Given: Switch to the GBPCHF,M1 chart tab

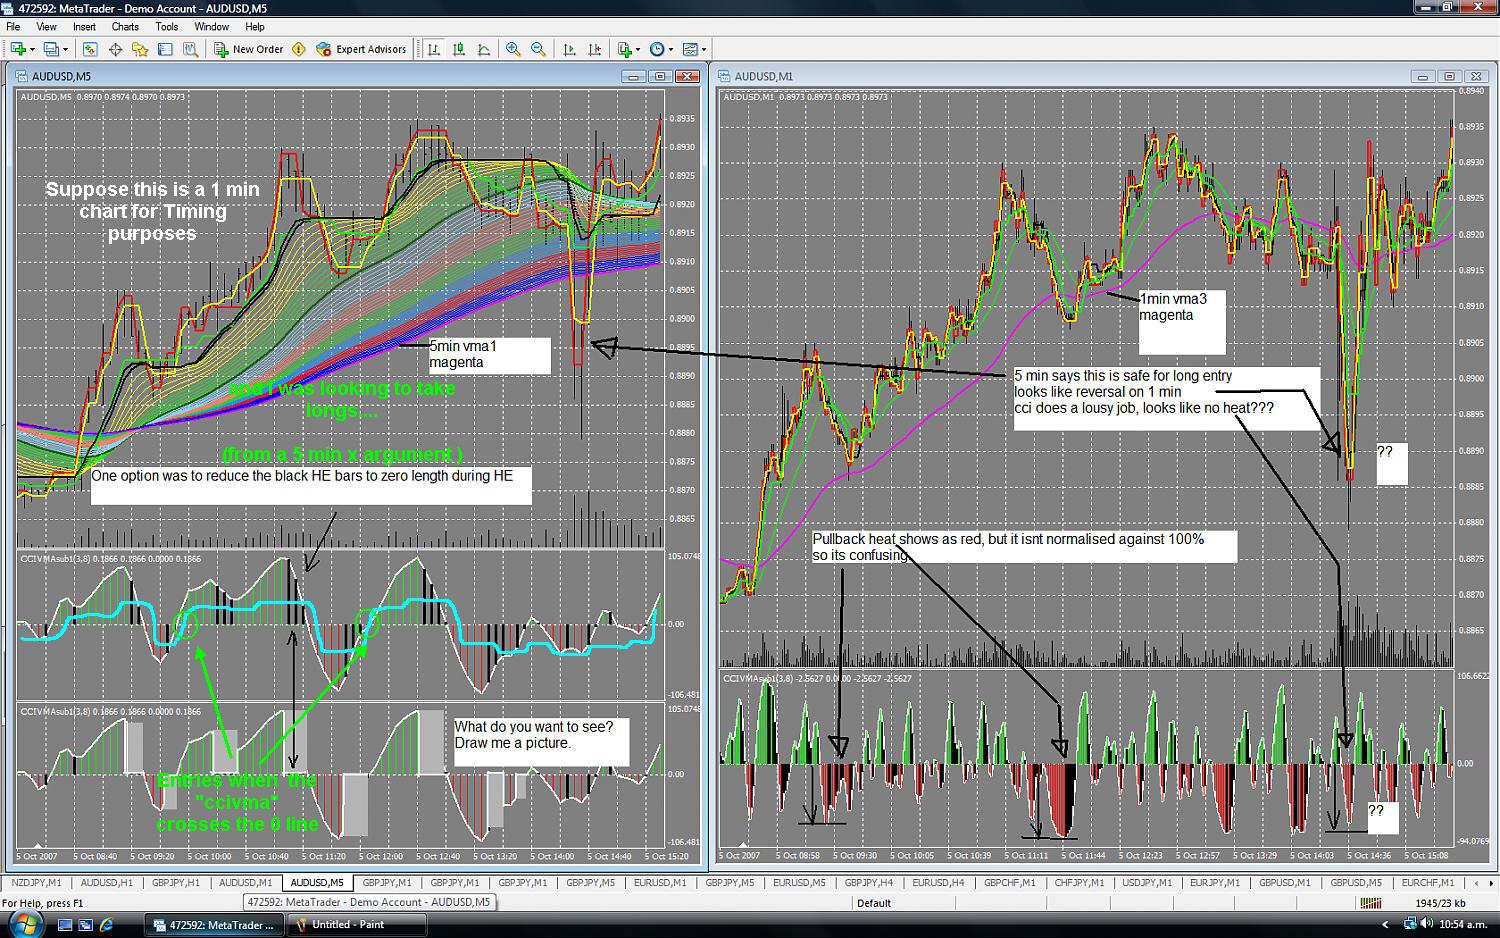Looking at the screenshot, I should click(x=1008, y=883).
